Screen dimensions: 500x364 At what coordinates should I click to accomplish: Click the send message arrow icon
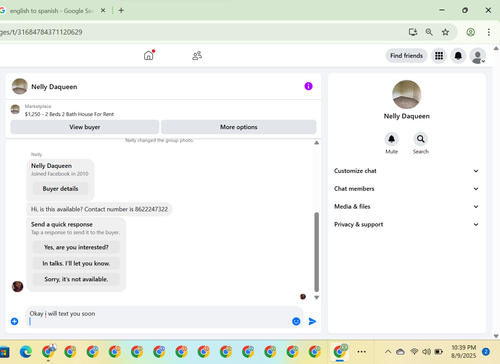[312, 321]
